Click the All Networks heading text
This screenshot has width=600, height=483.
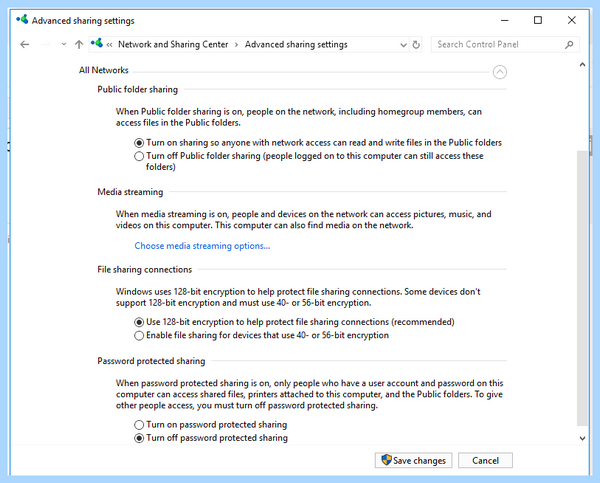[x=104, y=70]
